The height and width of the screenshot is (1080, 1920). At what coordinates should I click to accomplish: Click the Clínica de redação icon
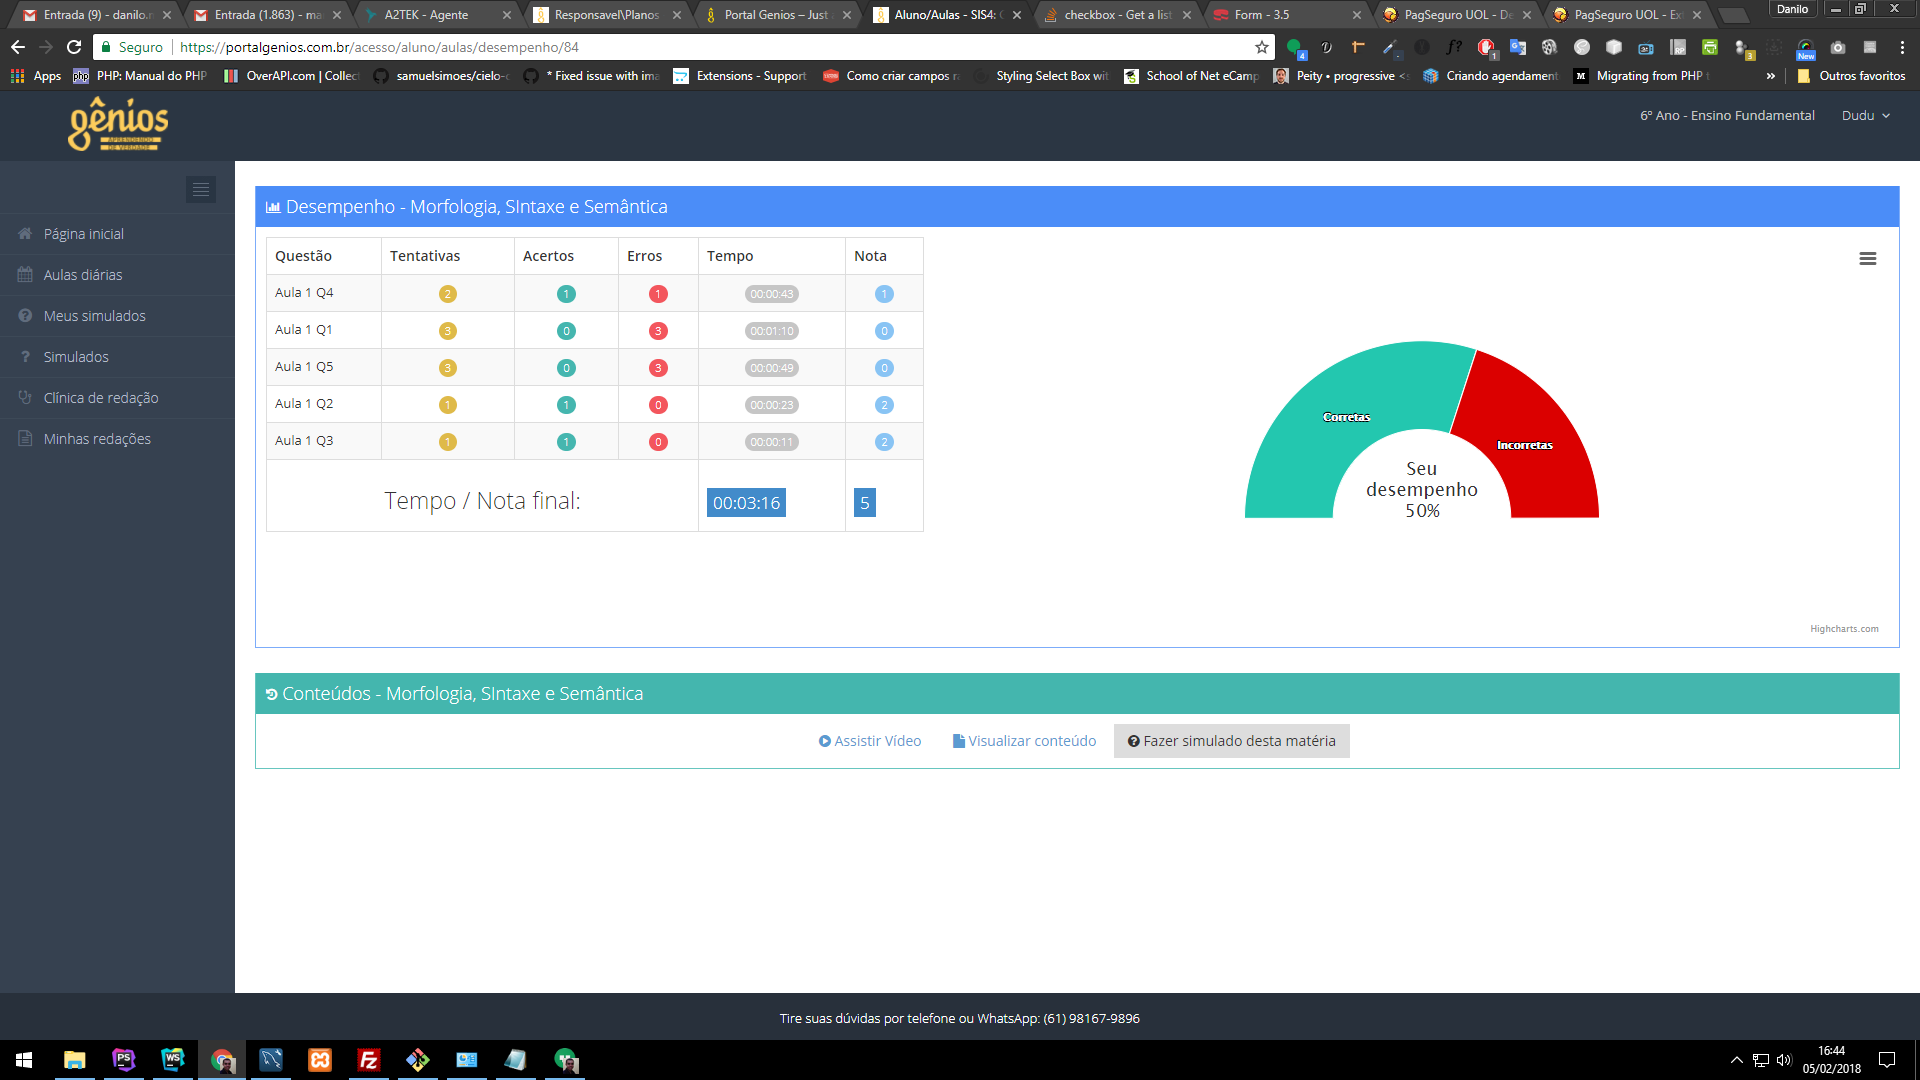point(25,398)
